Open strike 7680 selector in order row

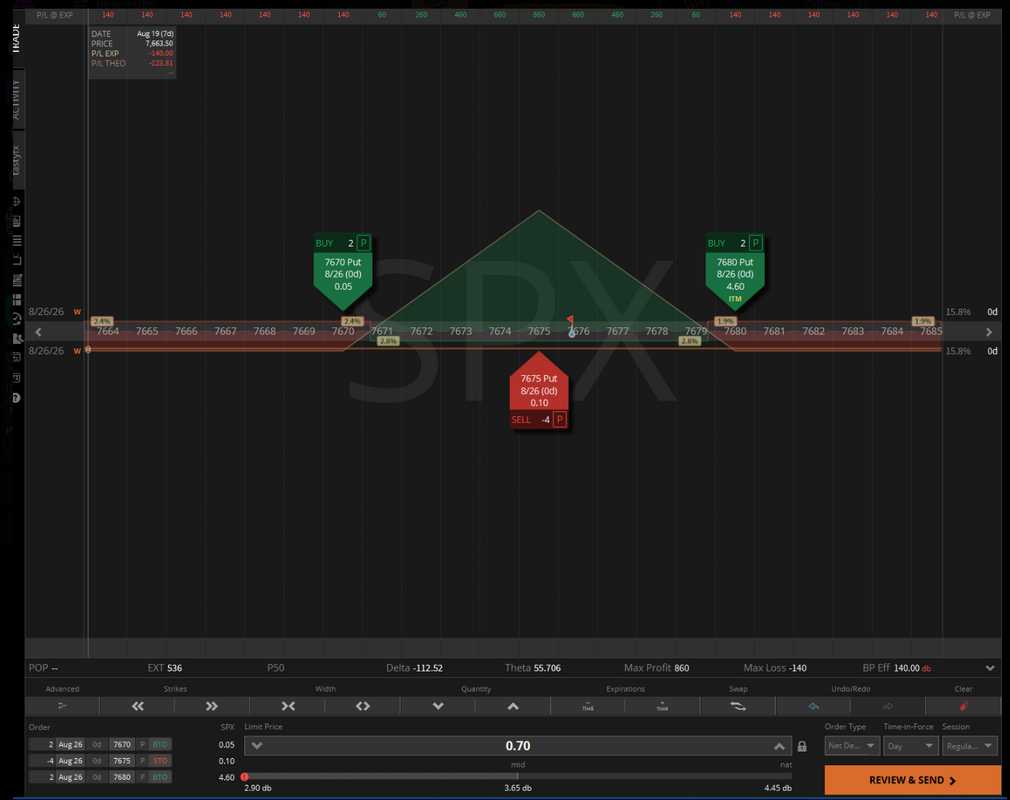point(122,777)
